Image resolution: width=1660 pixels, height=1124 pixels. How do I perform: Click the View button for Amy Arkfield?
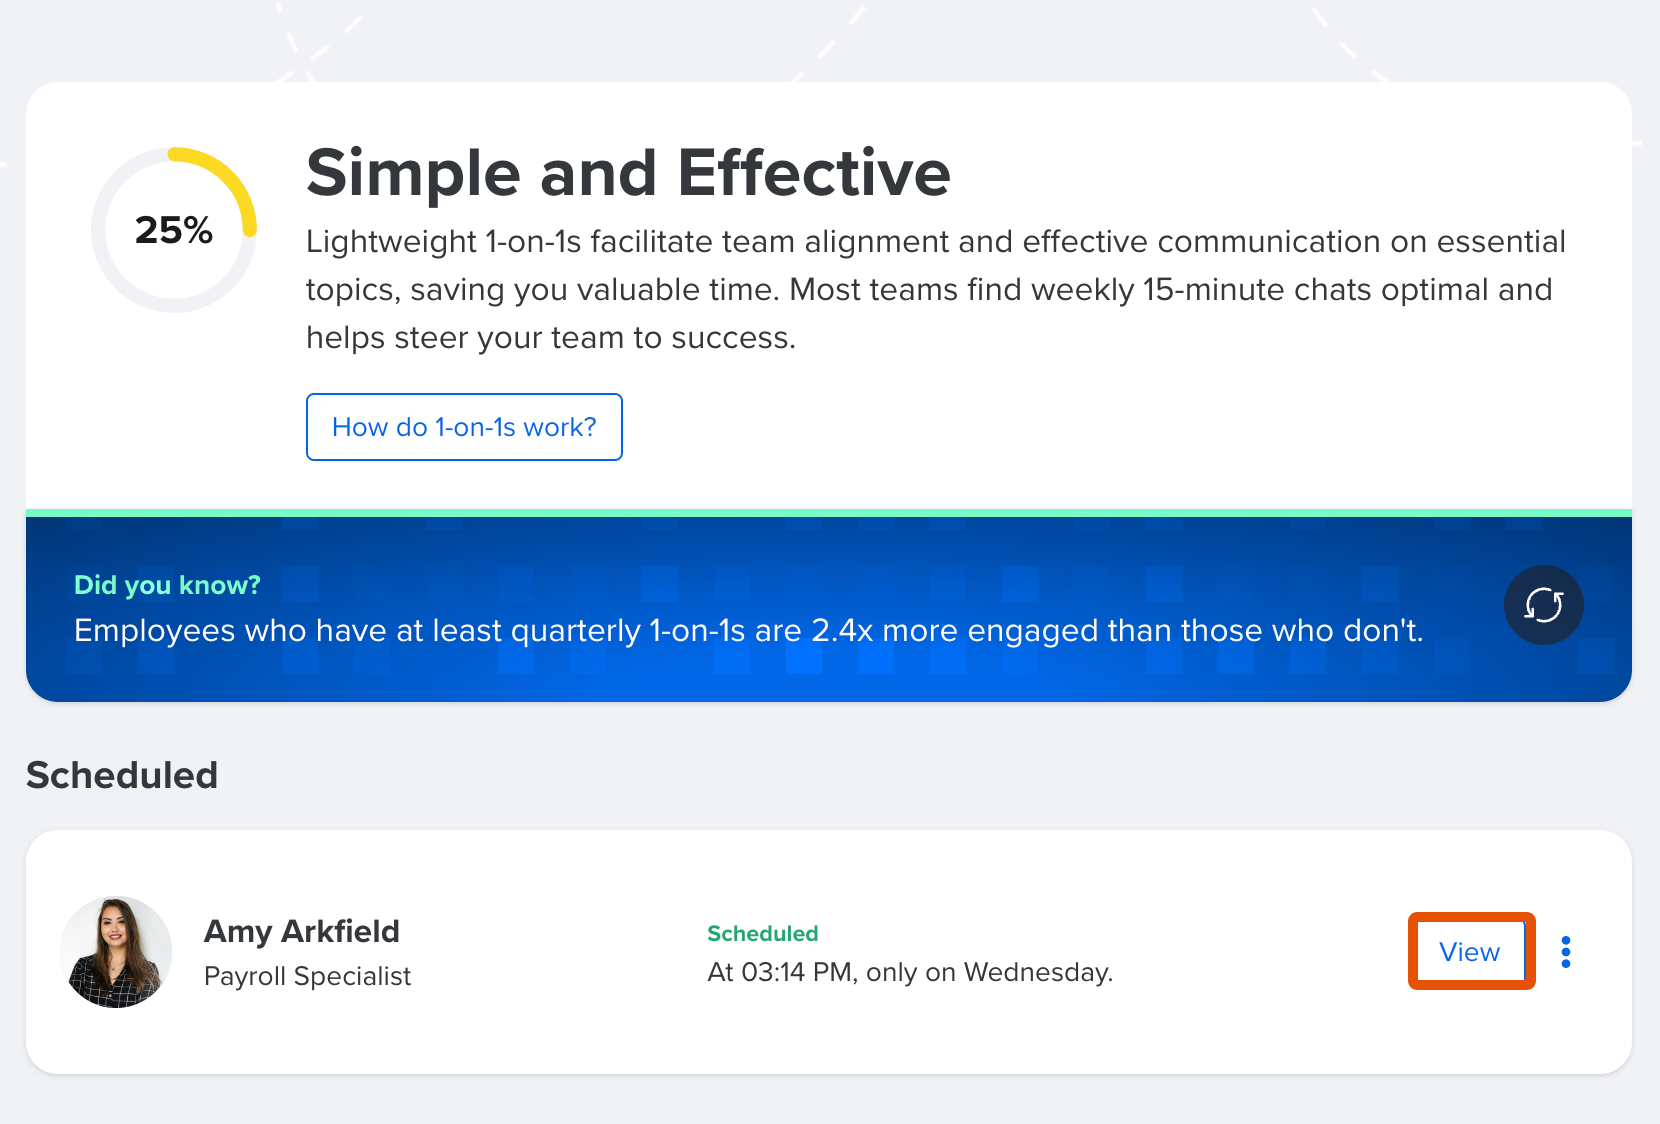[1470, 952]
